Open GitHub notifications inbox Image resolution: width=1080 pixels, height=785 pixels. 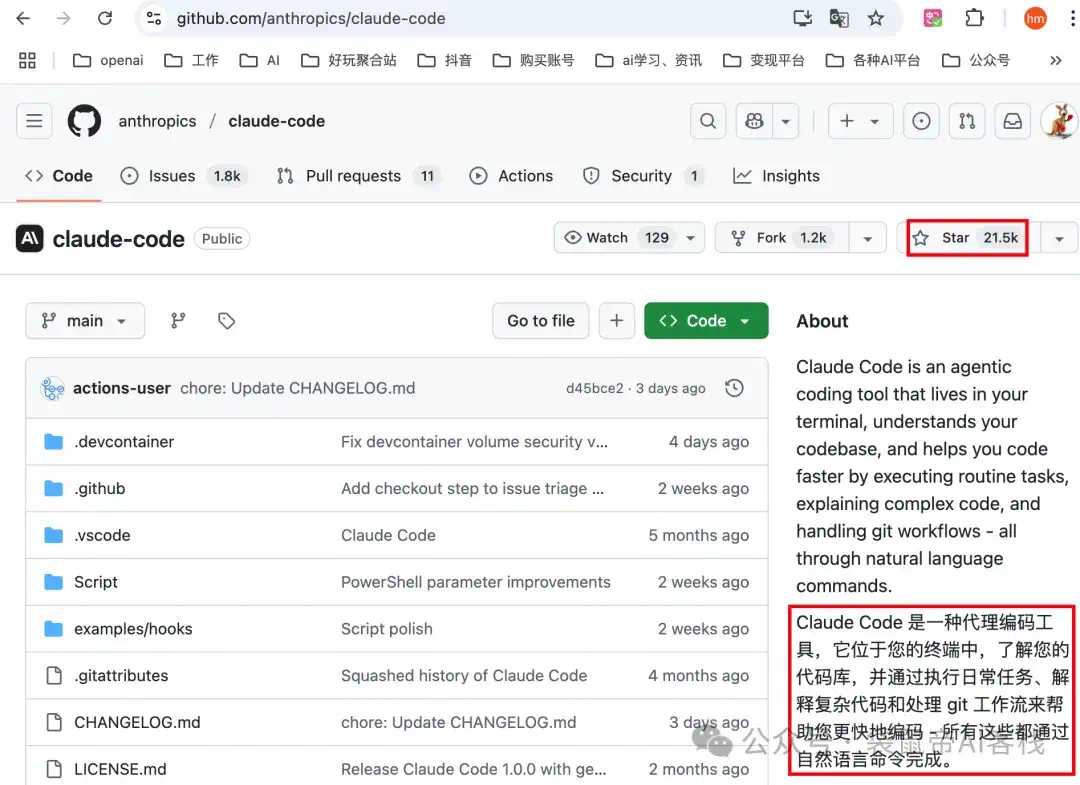click(1012, 121)
